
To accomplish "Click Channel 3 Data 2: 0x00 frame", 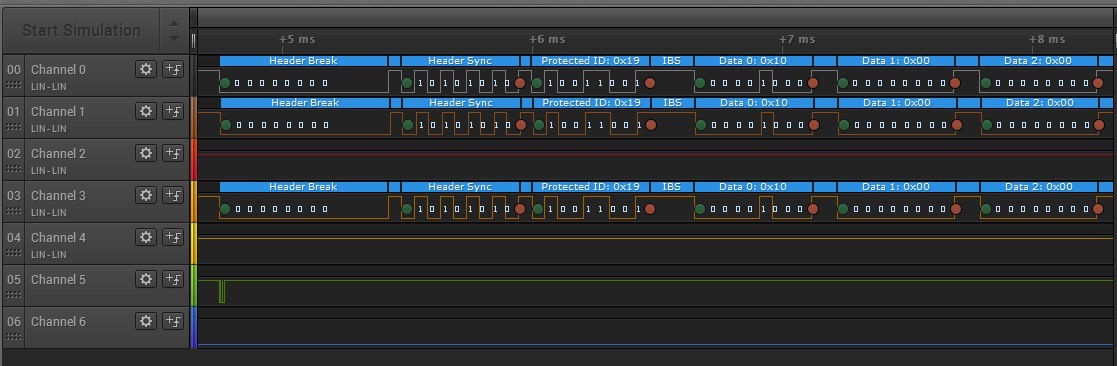I will tap(1039, 187).
